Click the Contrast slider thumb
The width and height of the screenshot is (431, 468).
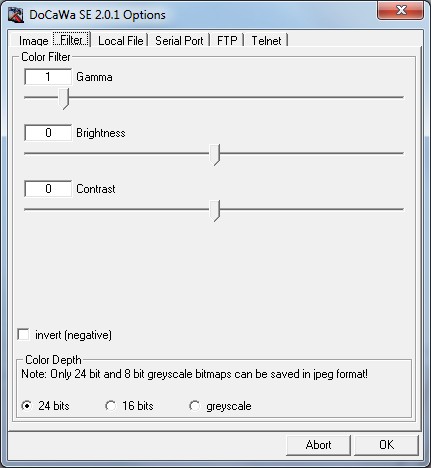tap(215, 211)
